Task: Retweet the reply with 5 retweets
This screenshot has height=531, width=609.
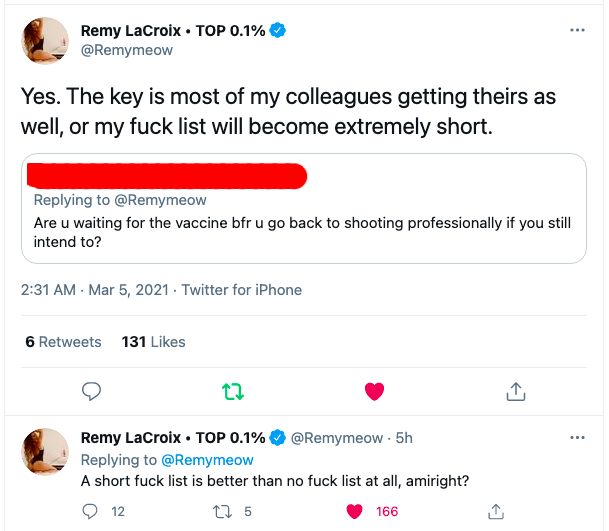Action: pyautogui.click(x=223, y=511)
